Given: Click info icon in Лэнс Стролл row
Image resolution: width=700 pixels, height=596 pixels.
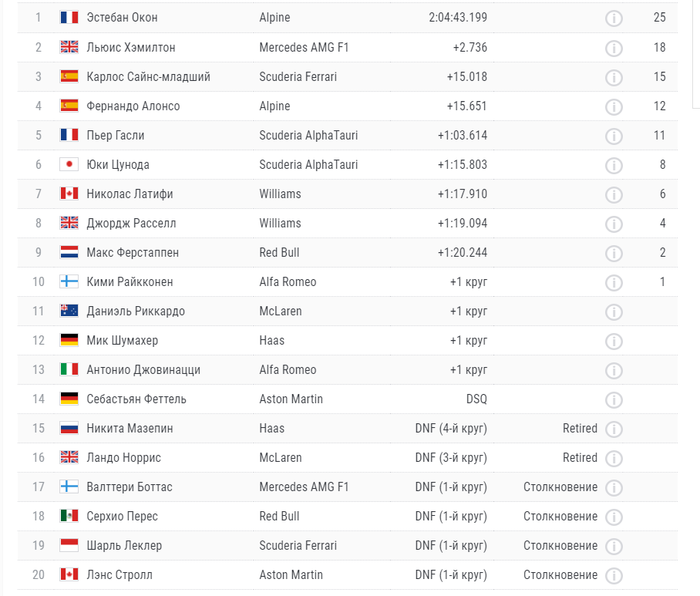Looking at the screenshot, I should pos(614,576).
